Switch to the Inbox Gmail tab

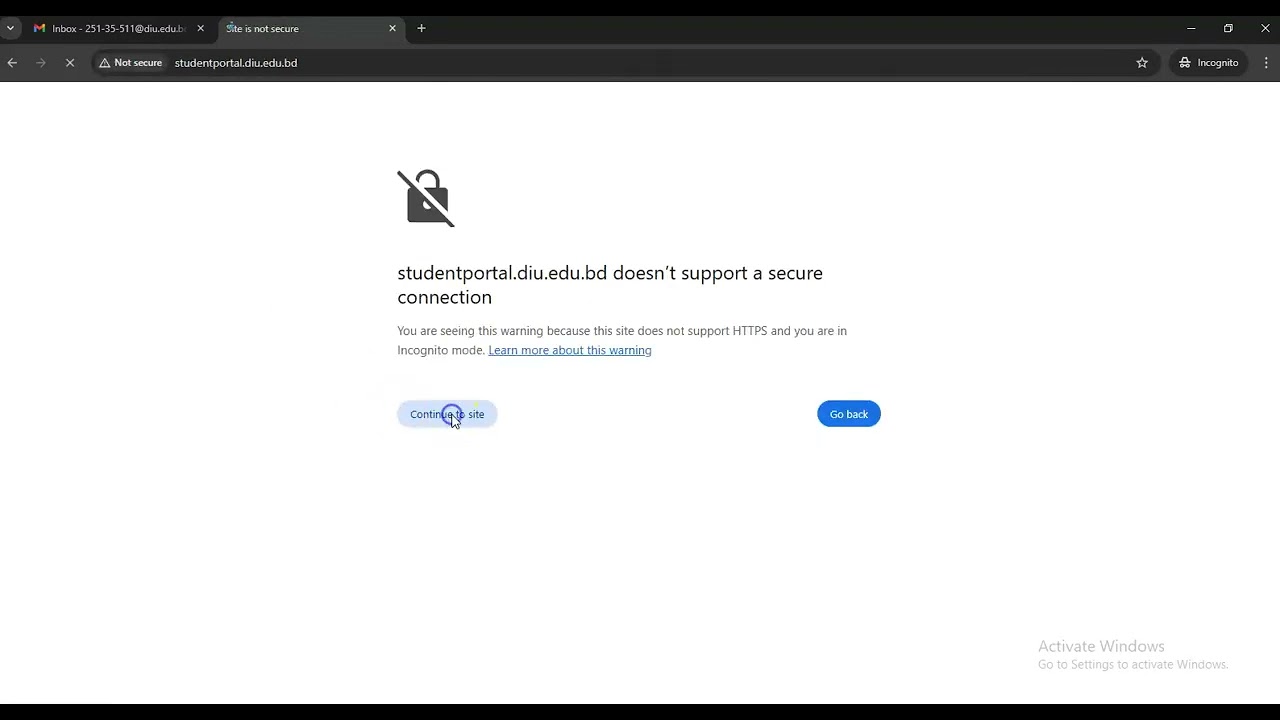(119, 29)
